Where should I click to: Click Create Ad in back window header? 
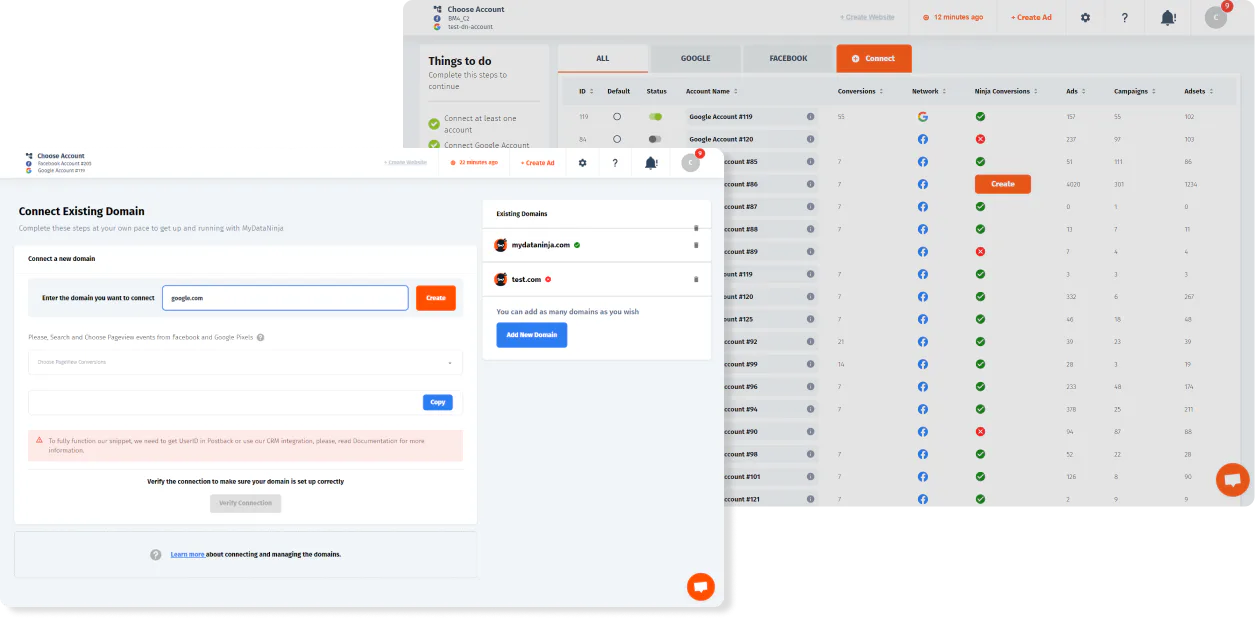point(1031,18)
